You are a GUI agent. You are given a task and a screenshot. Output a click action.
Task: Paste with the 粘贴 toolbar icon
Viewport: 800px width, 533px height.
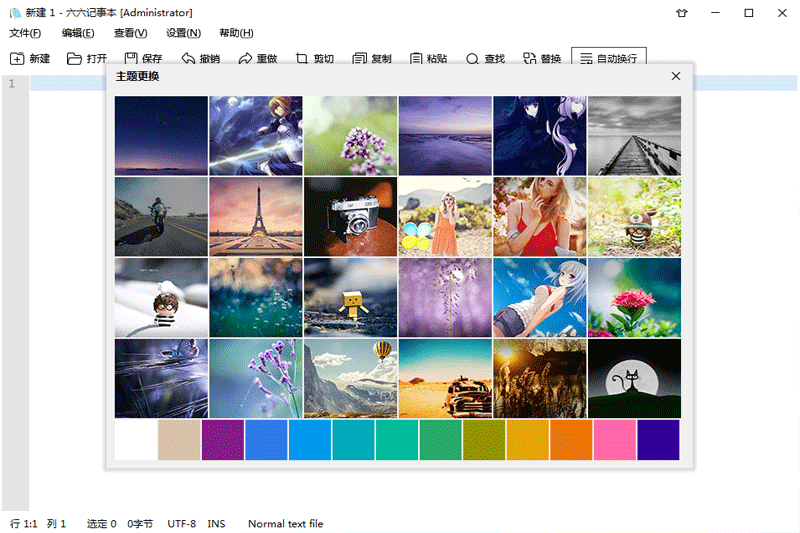click(x=416, y=59)
